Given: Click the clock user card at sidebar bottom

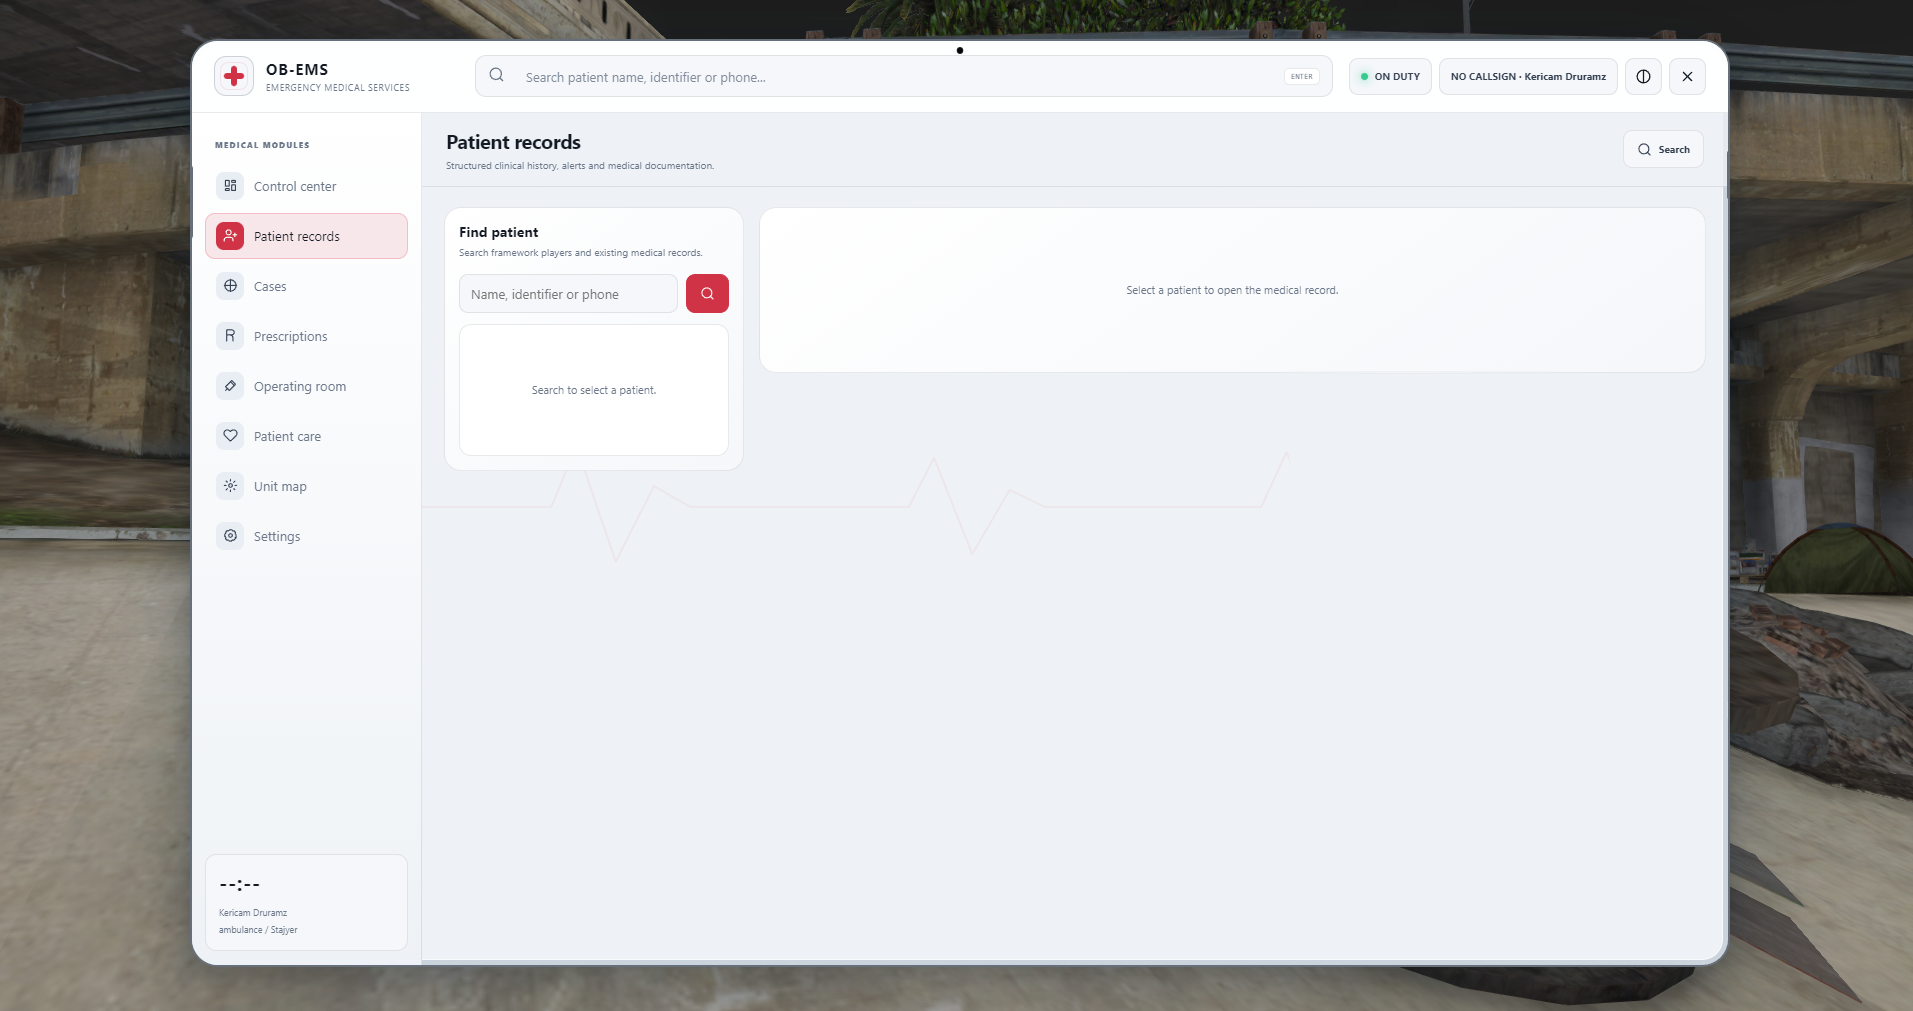Looking at the screenshot, I should (x=306, y=902).
